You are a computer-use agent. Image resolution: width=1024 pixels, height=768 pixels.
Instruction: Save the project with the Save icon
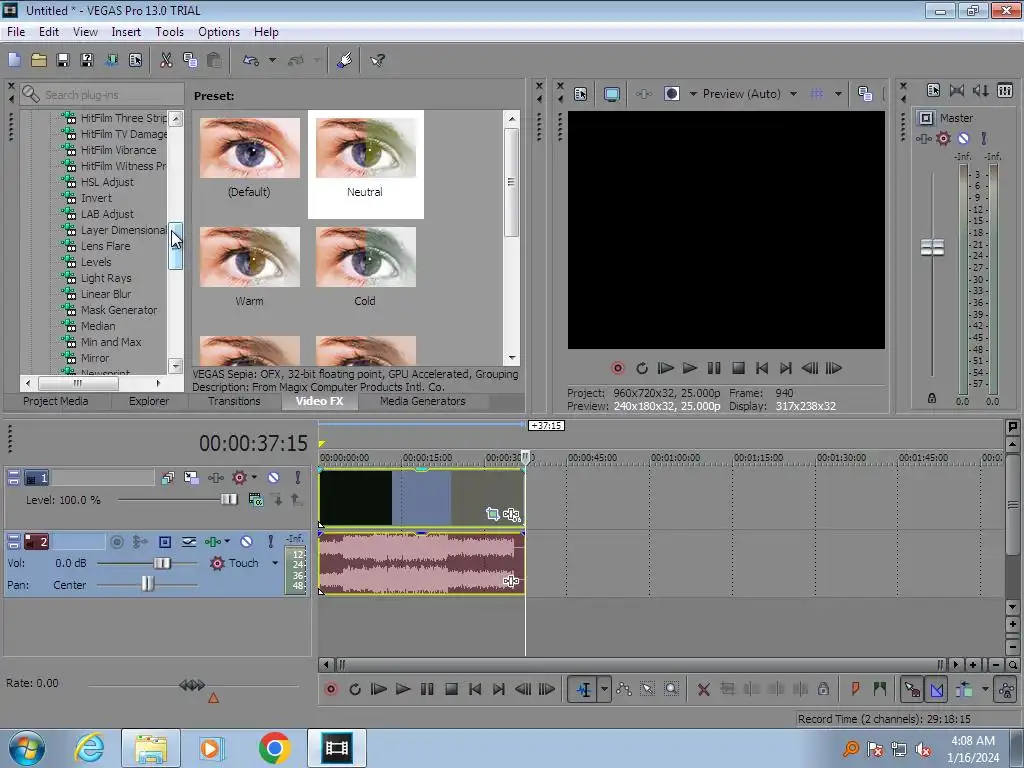(x=63, y=60)
